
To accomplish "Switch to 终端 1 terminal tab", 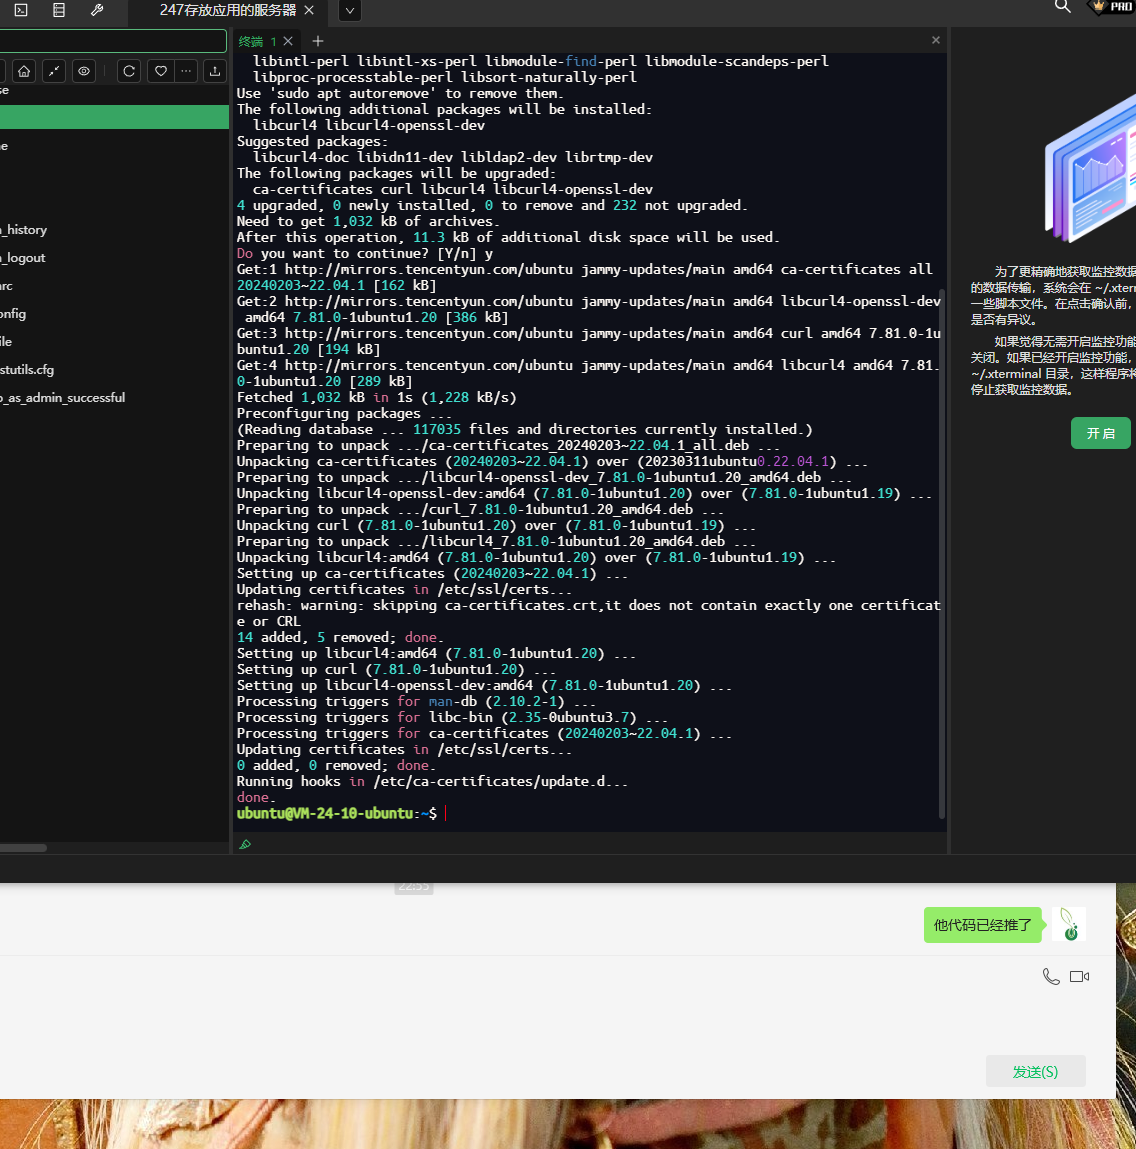I will pyautogui.click(x=257, y=42).
